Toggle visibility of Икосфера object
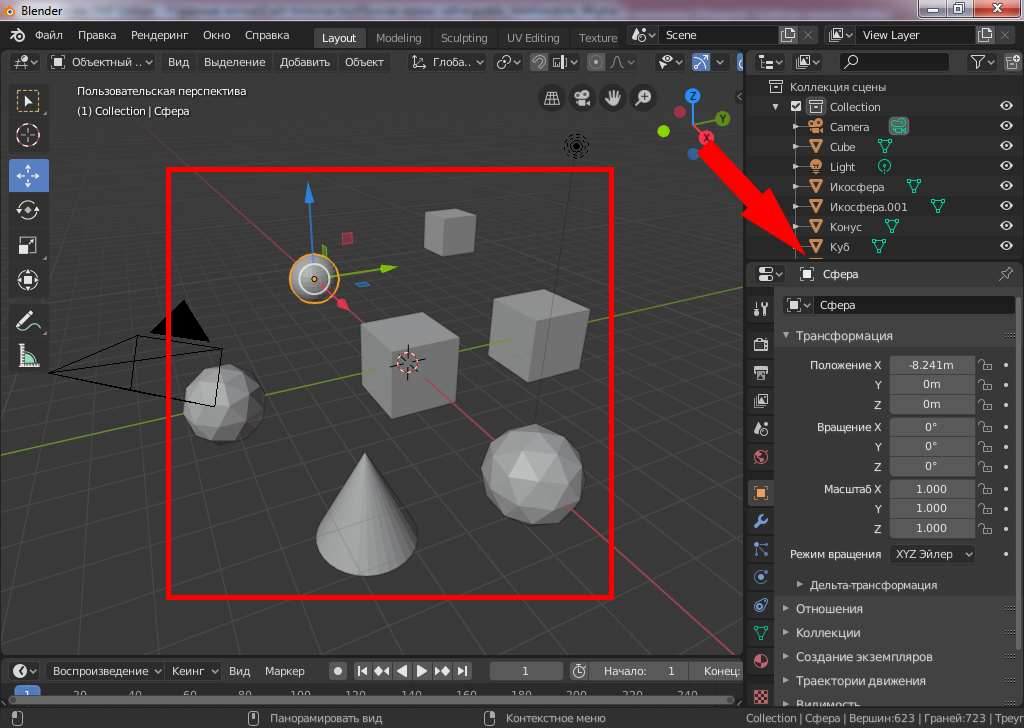Screen dimensions: 1024x728 point(1006,187)
